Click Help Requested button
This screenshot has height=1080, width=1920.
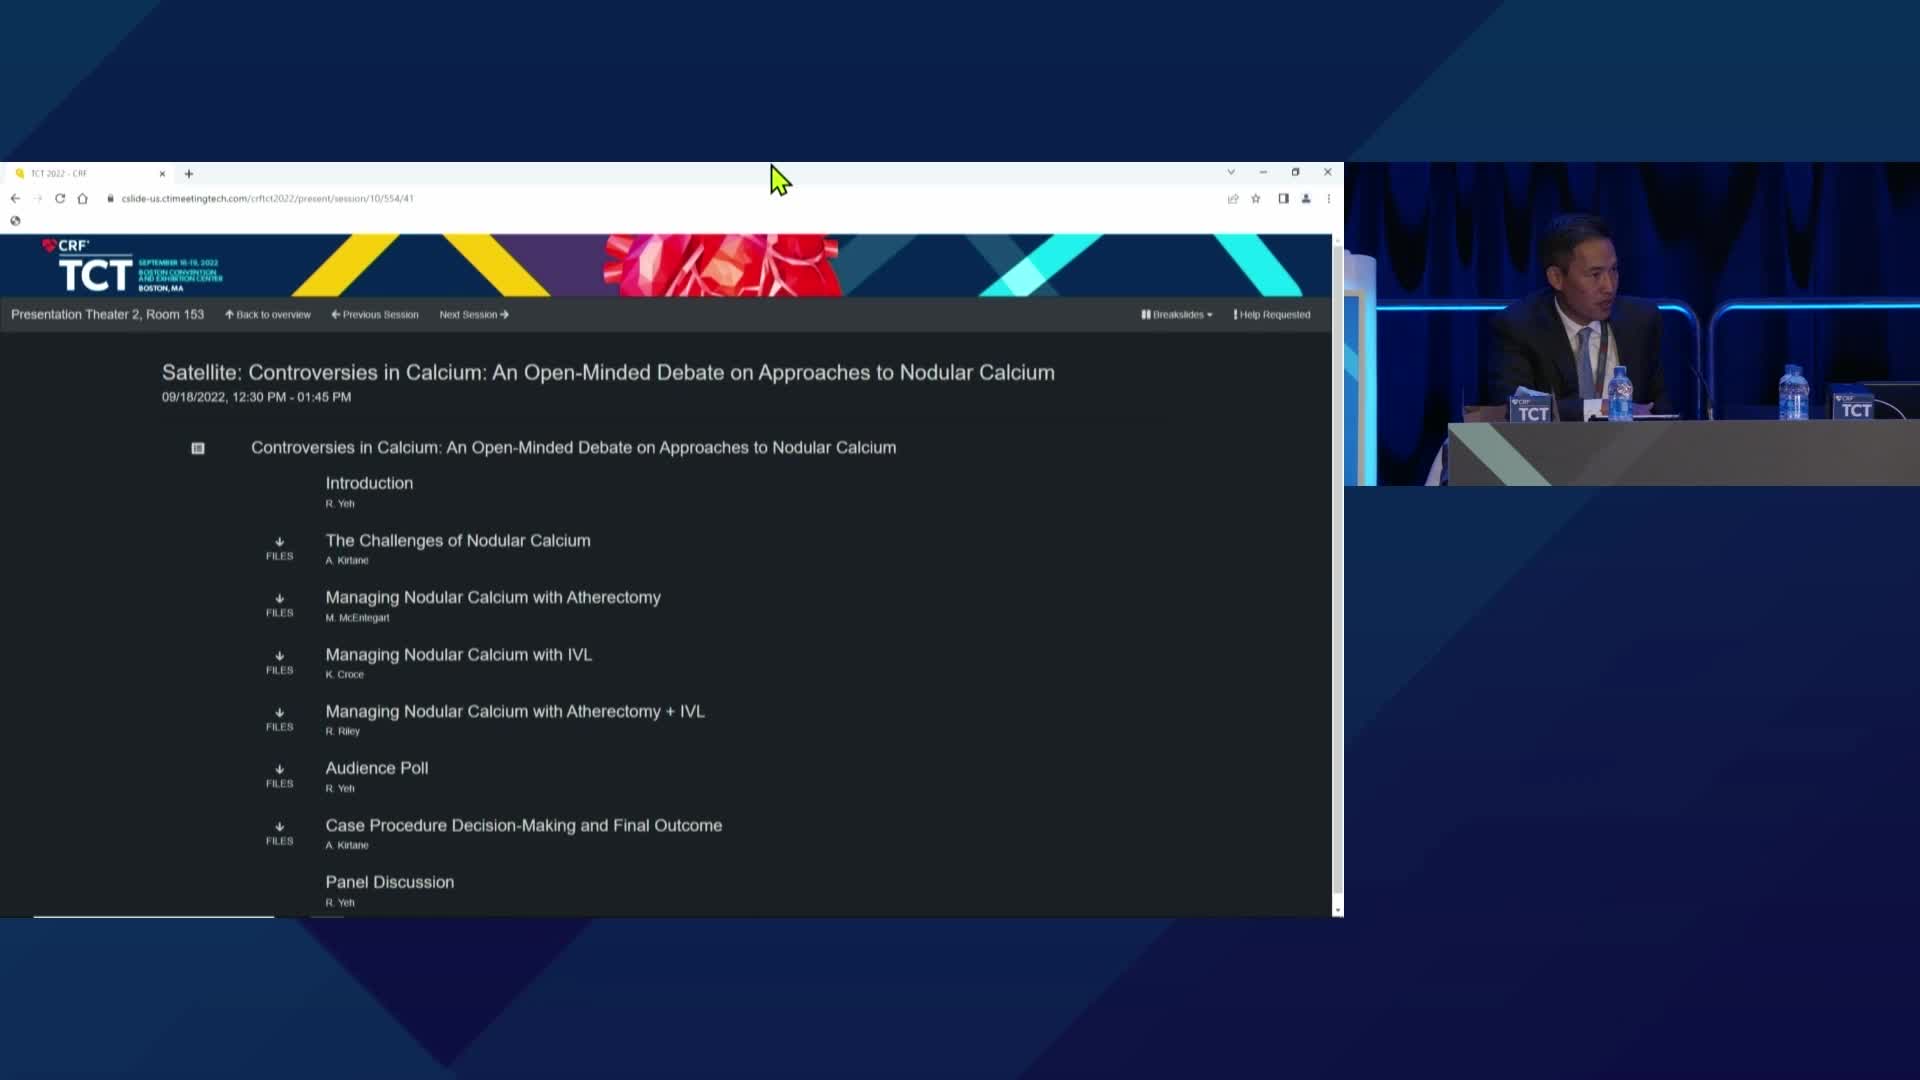(1272, 315)
